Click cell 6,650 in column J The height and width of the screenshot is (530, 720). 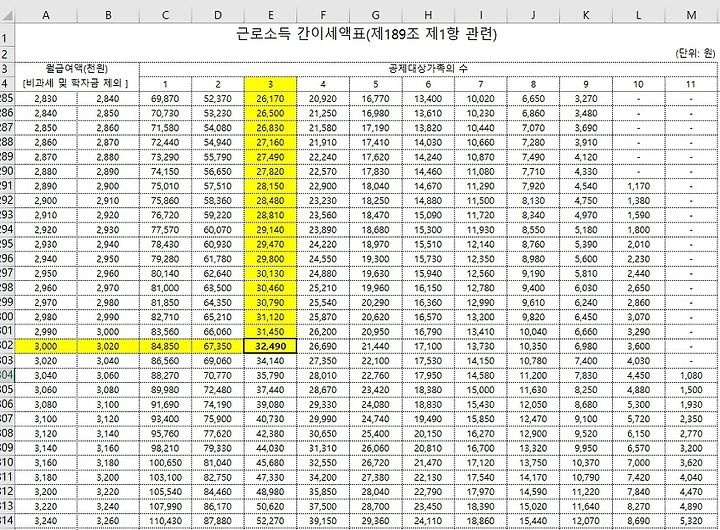tap(533, 98)
